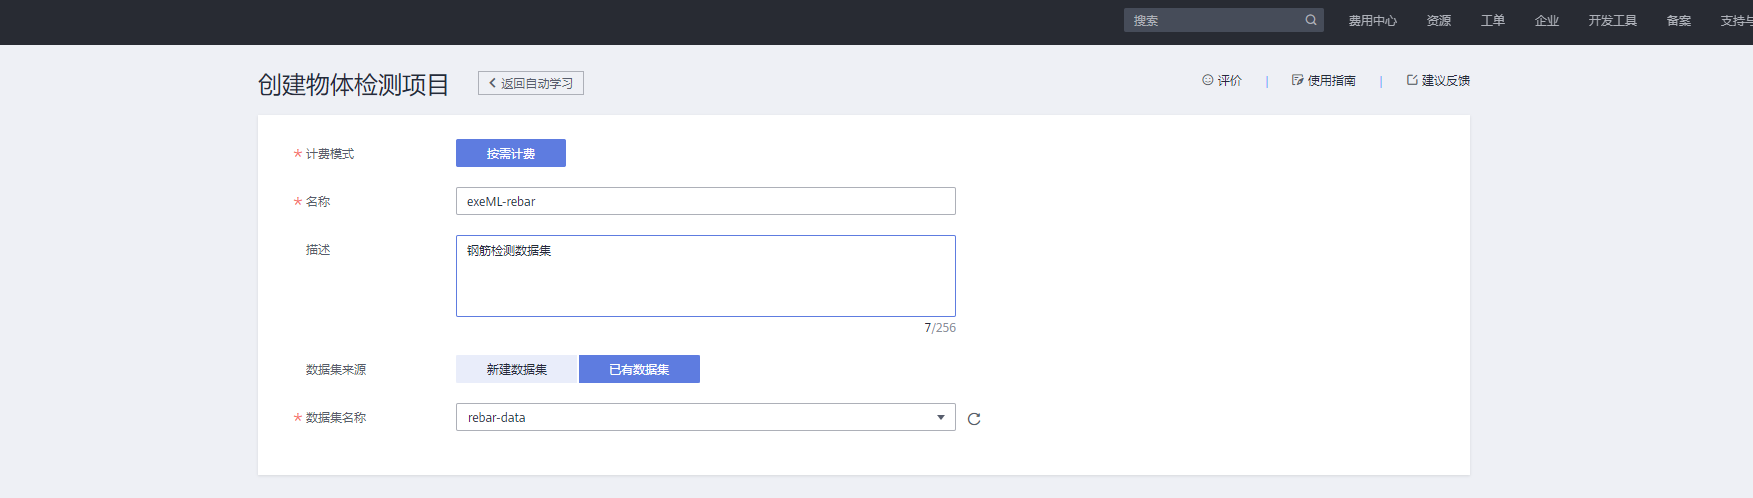Click the search magnifier icon
The width and height of the screenshot is (1753, 498).
1310,20
